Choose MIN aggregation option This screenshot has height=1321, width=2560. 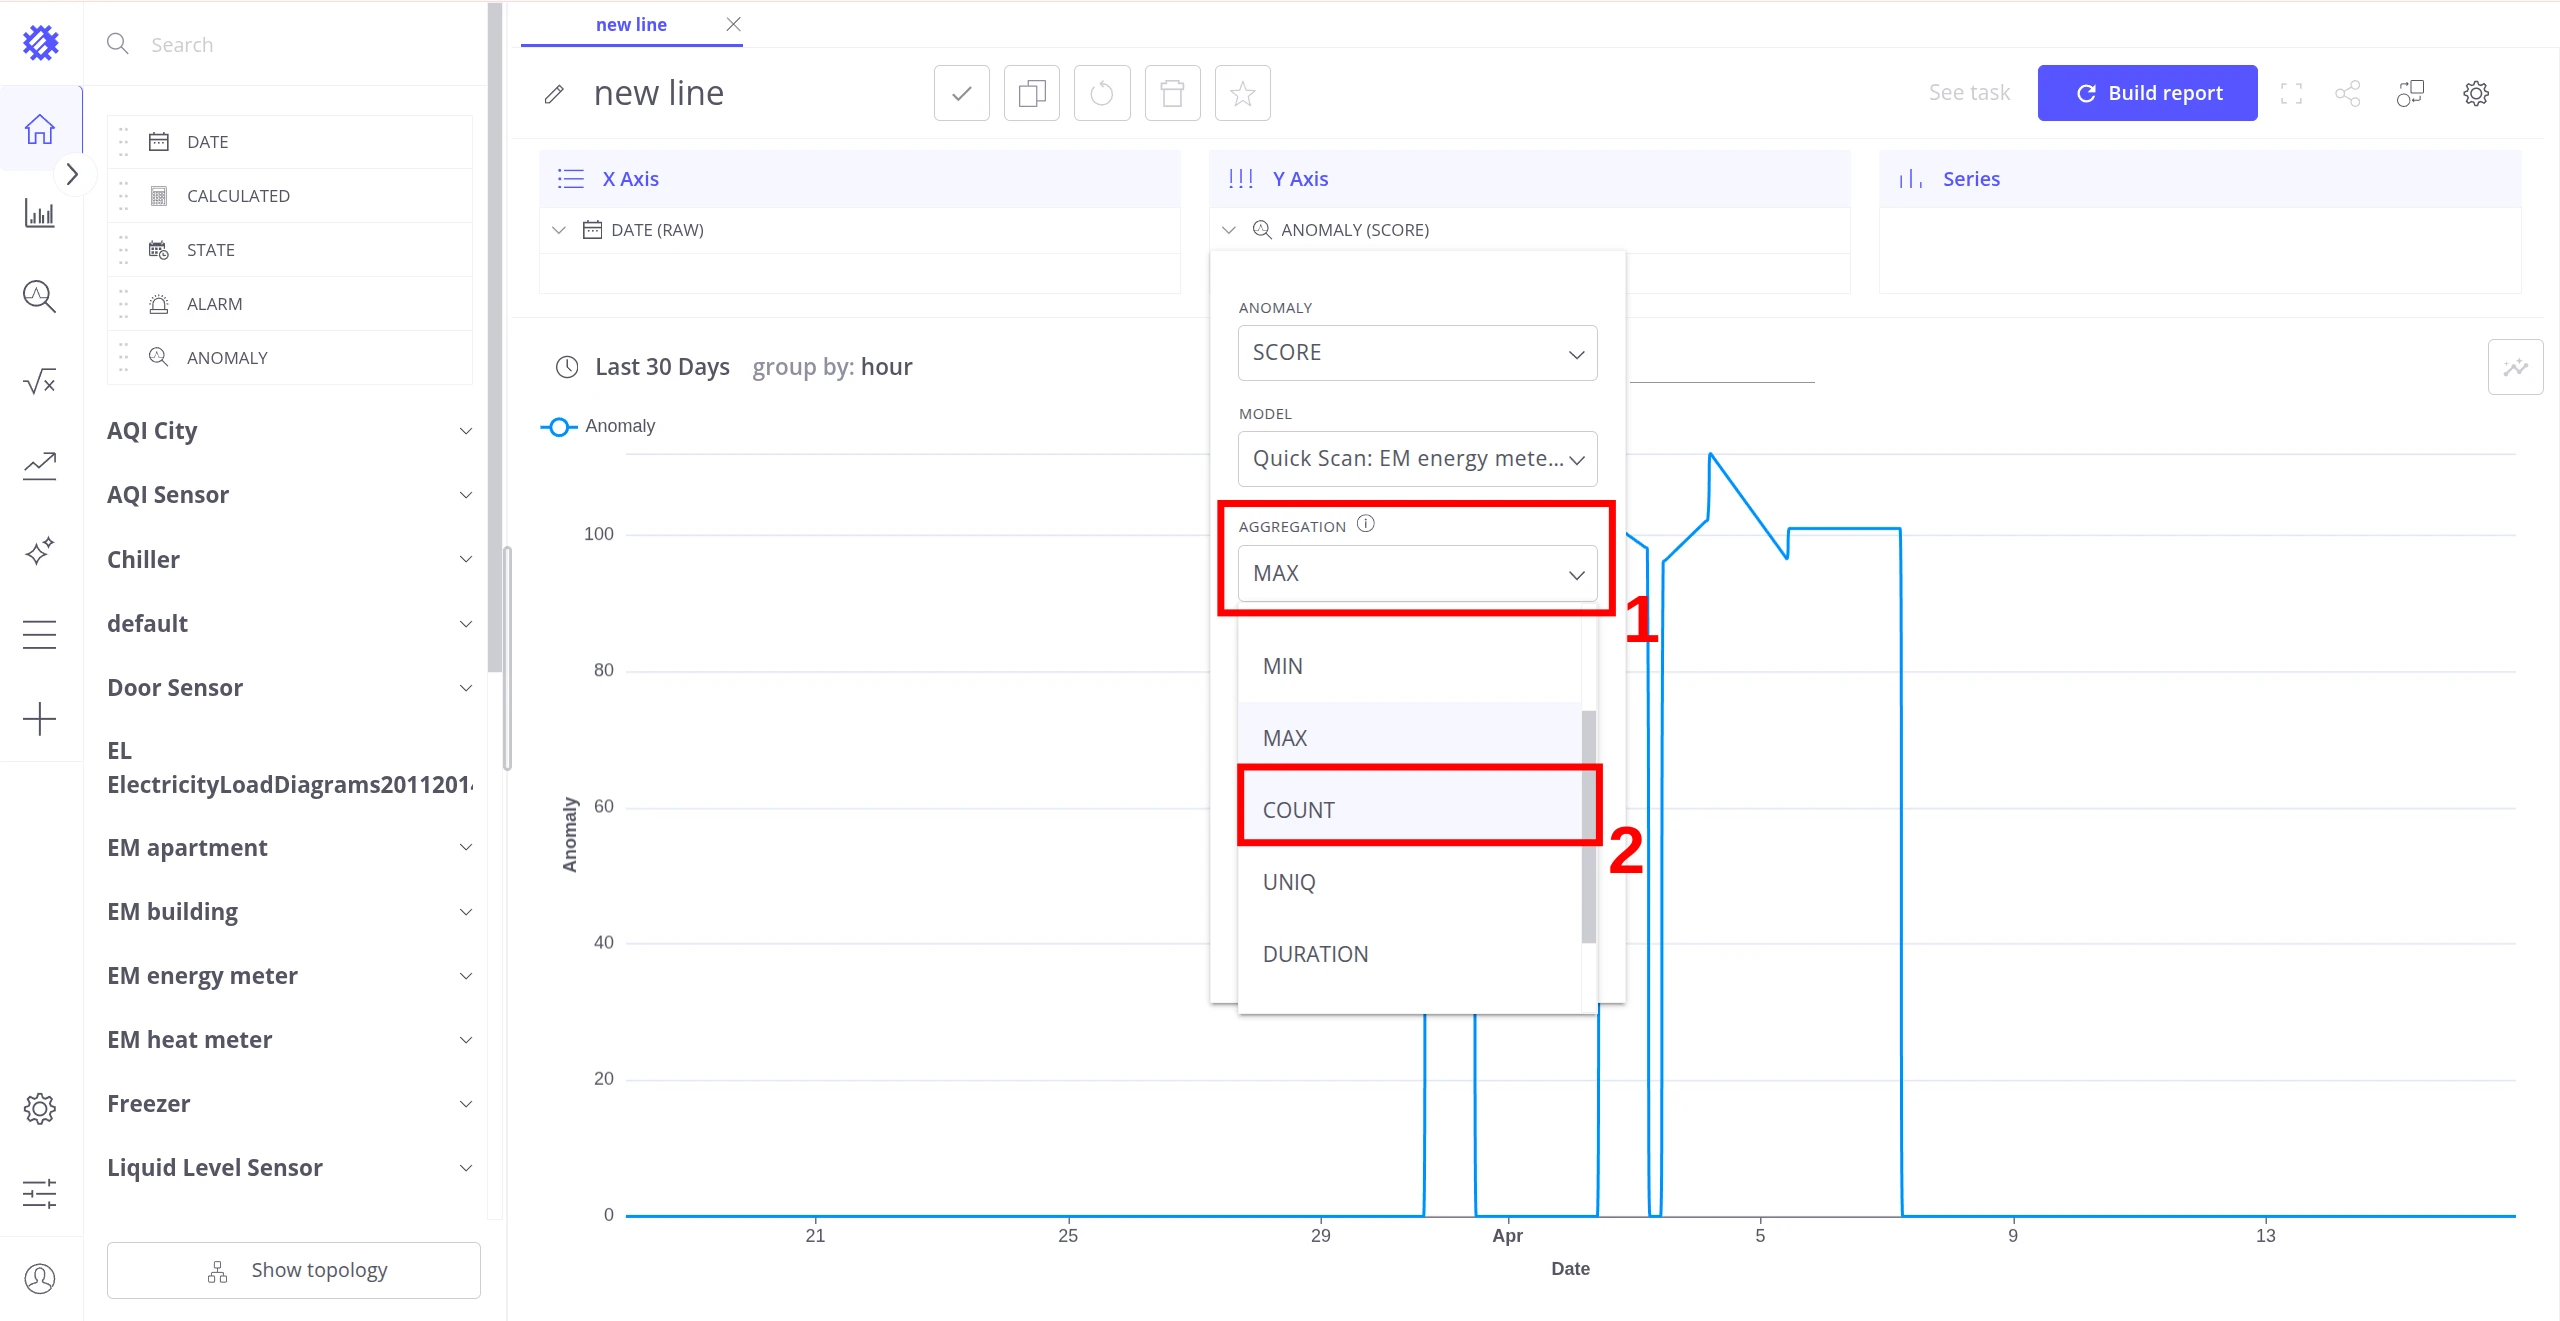[1410, 666]
